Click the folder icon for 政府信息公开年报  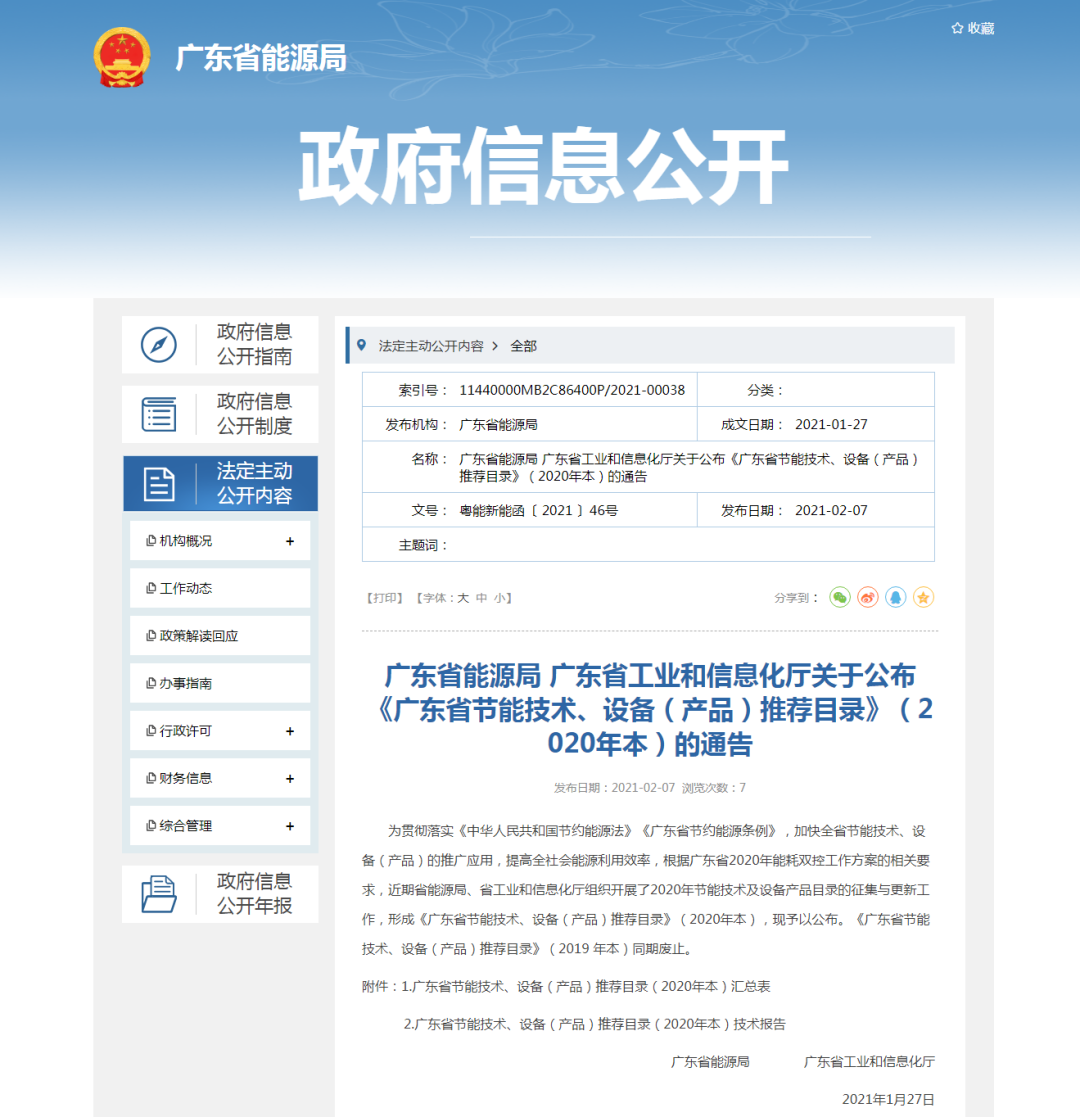coord(158,893)
